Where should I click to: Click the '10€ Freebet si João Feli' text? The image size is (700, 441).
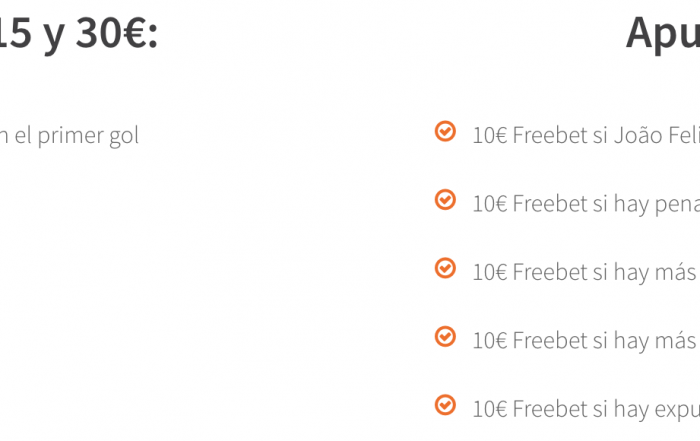pos(586,135)
